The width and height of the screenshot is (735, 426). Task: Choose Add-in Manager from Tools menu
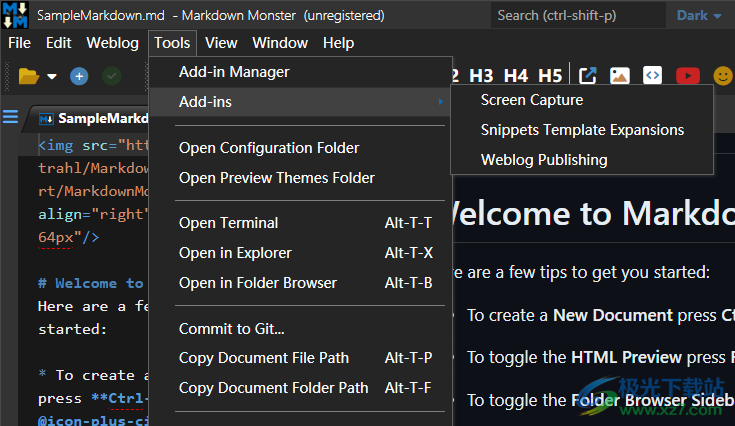click(300, 72)
